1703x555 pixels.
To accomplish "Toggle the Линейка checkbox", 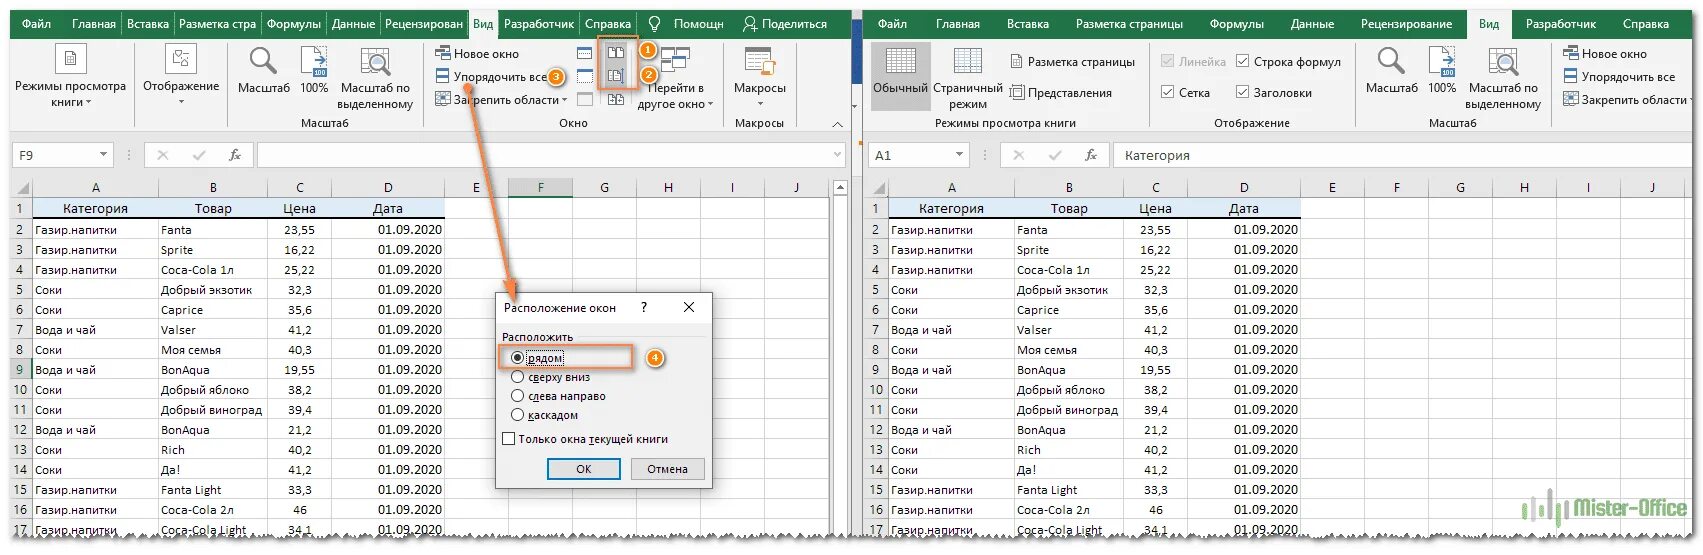I will click(1167, 61).
